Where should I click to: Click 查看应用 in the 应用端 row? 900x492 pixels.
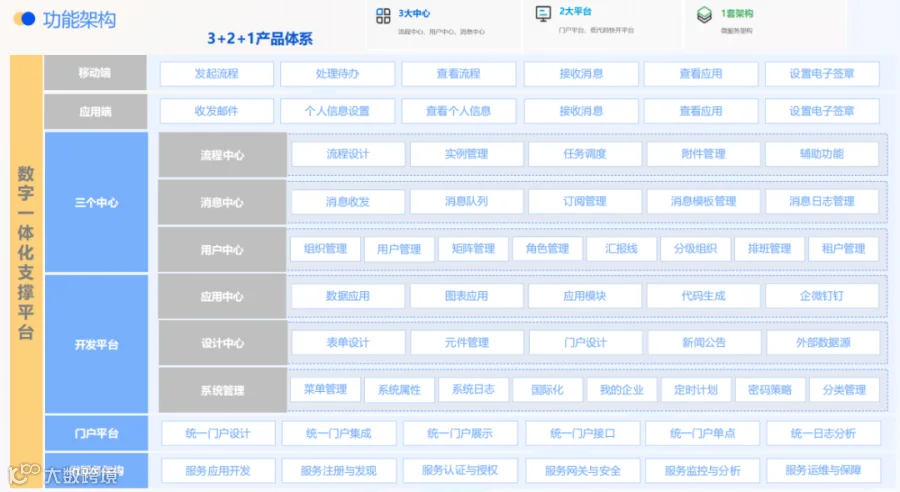pyautogui.click(x=701, y=111)
